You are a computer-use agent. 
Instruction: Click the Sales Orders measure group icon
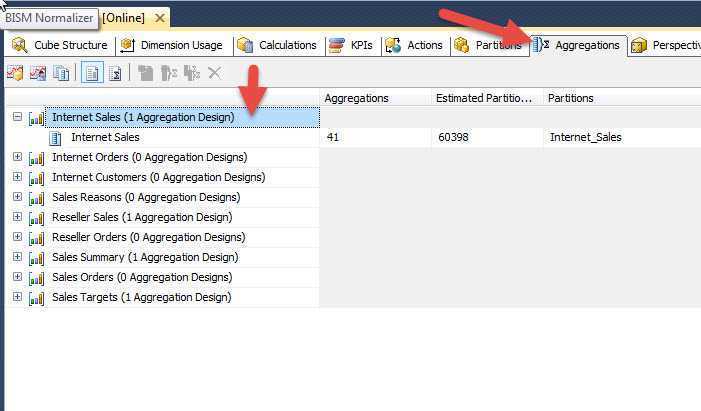click(x=36, y=278)
